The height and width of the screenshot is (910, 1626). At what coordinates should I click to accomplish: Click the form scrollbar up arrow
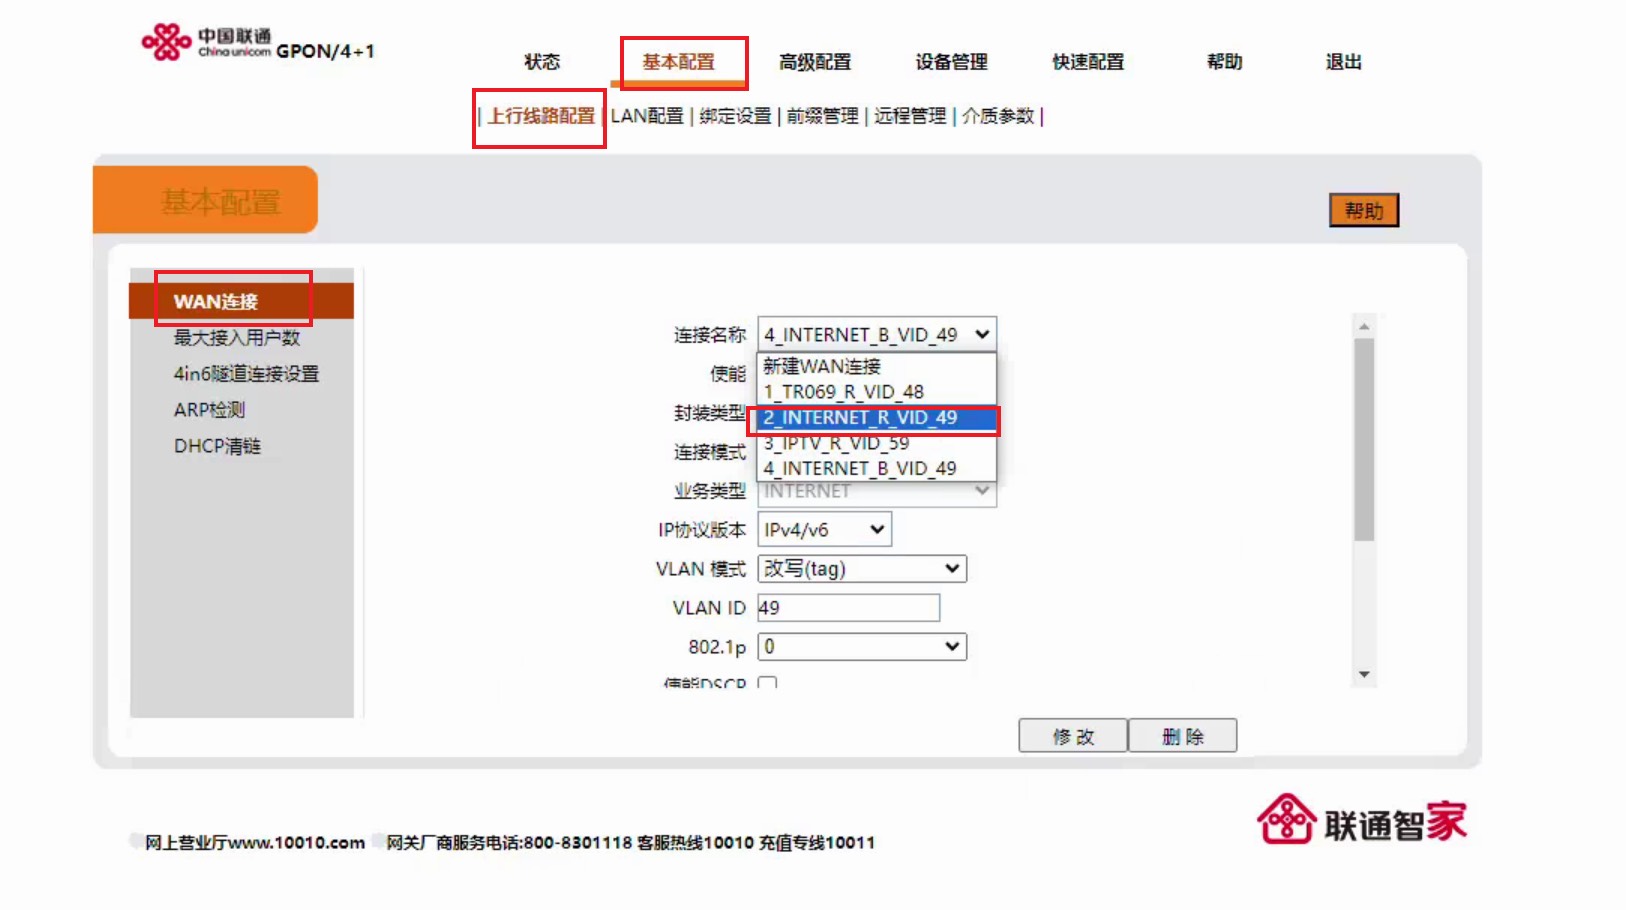tap(1364, 326)
